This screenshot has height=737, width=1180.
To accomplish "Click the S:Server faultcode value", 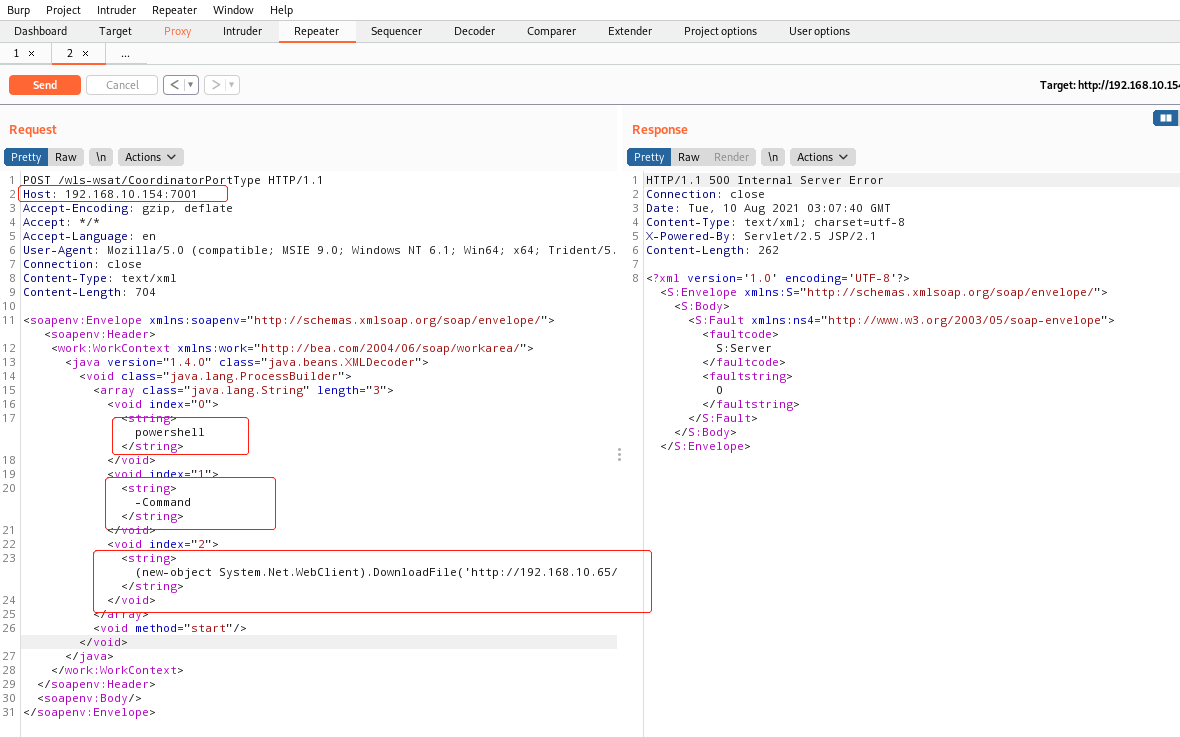I will (x=744, y=348).
